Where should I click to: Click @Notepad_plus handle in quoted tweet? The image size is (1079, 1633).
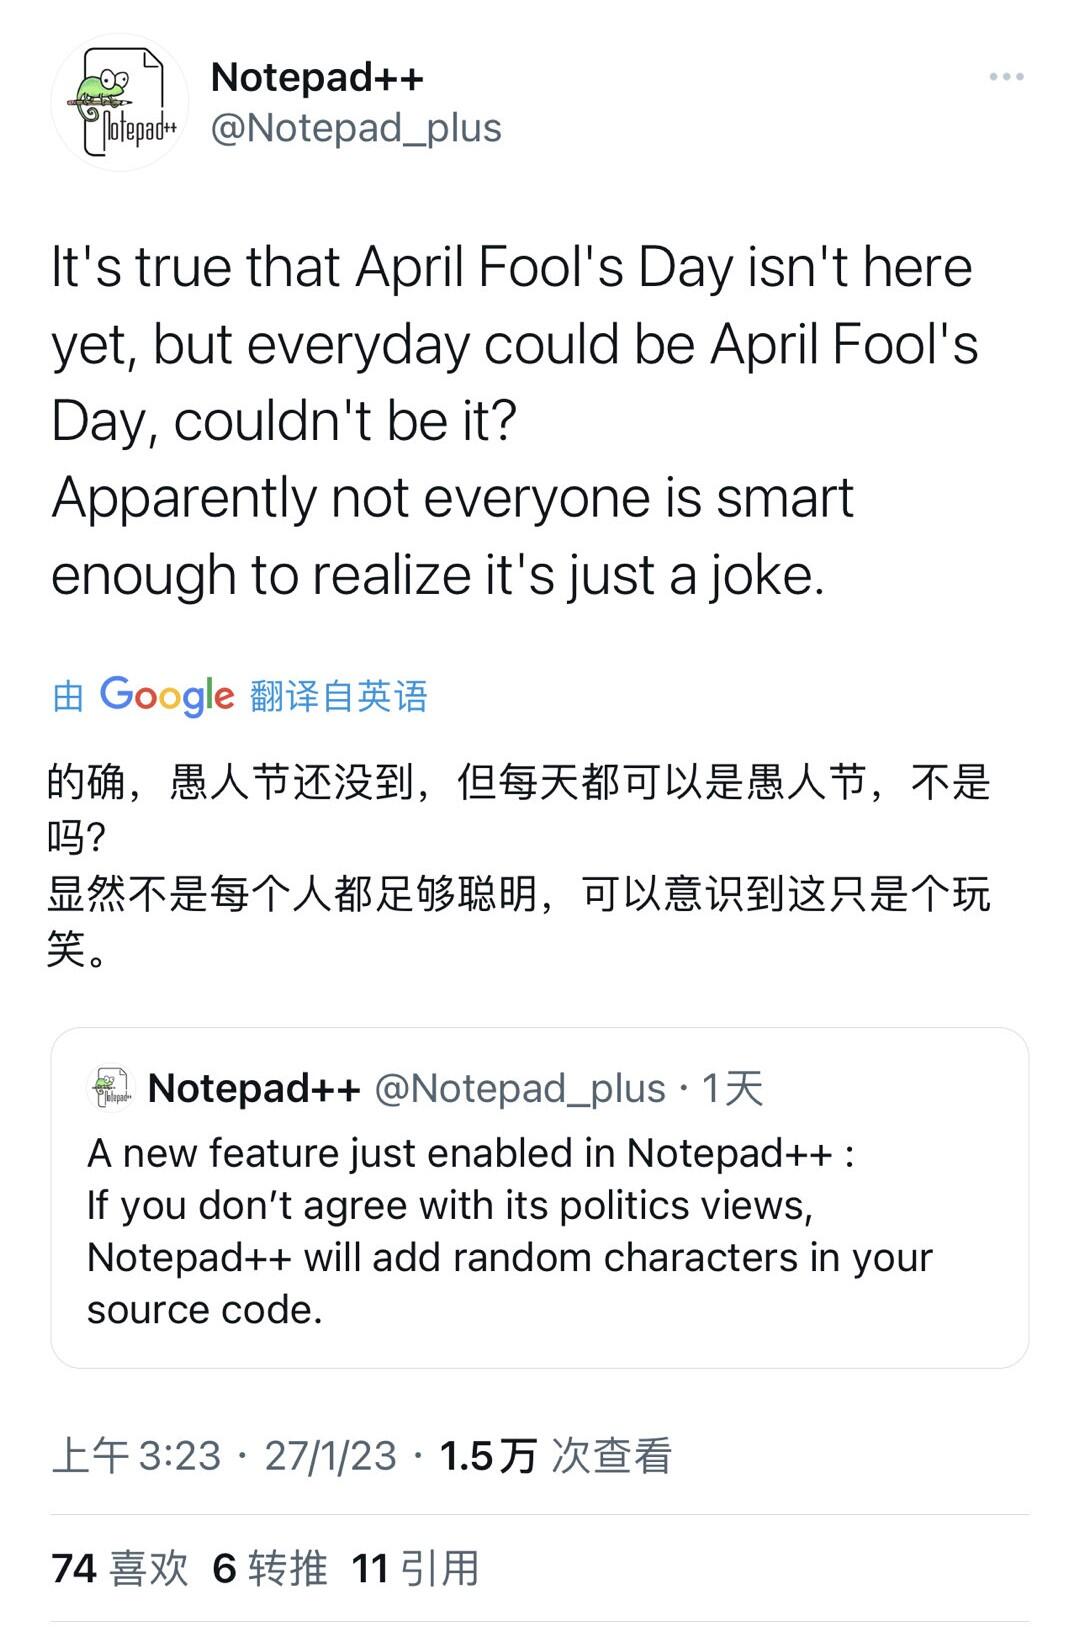pos(519,1088)
